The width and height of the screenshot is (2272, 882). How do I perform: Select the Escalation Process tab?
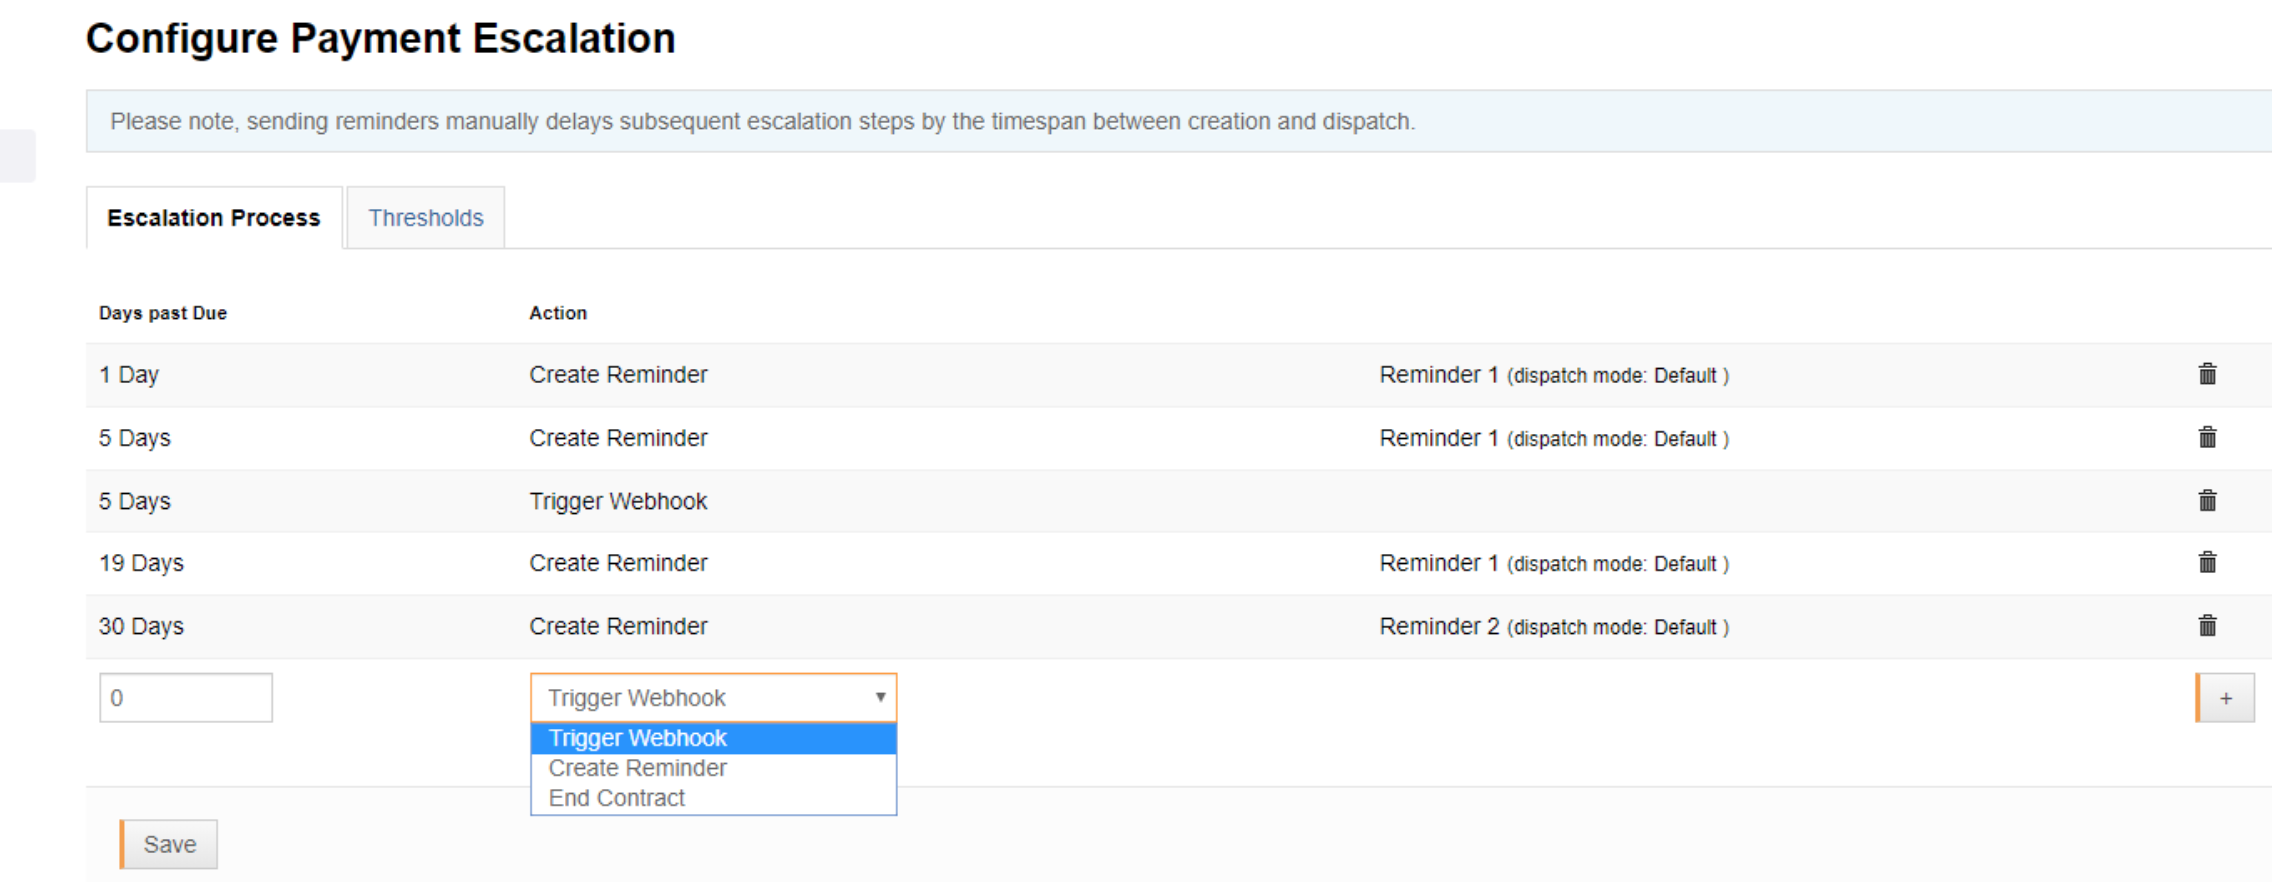(214, 218)
